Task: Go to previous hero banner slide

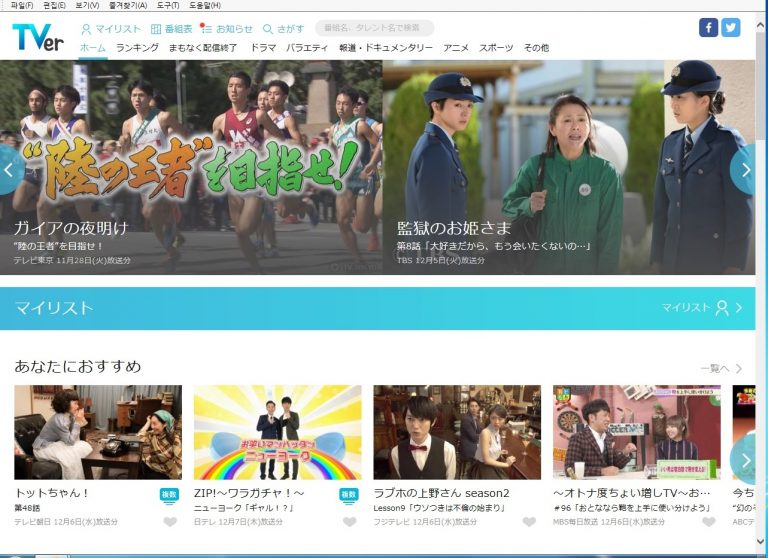Action: click(x=9, y=170)
